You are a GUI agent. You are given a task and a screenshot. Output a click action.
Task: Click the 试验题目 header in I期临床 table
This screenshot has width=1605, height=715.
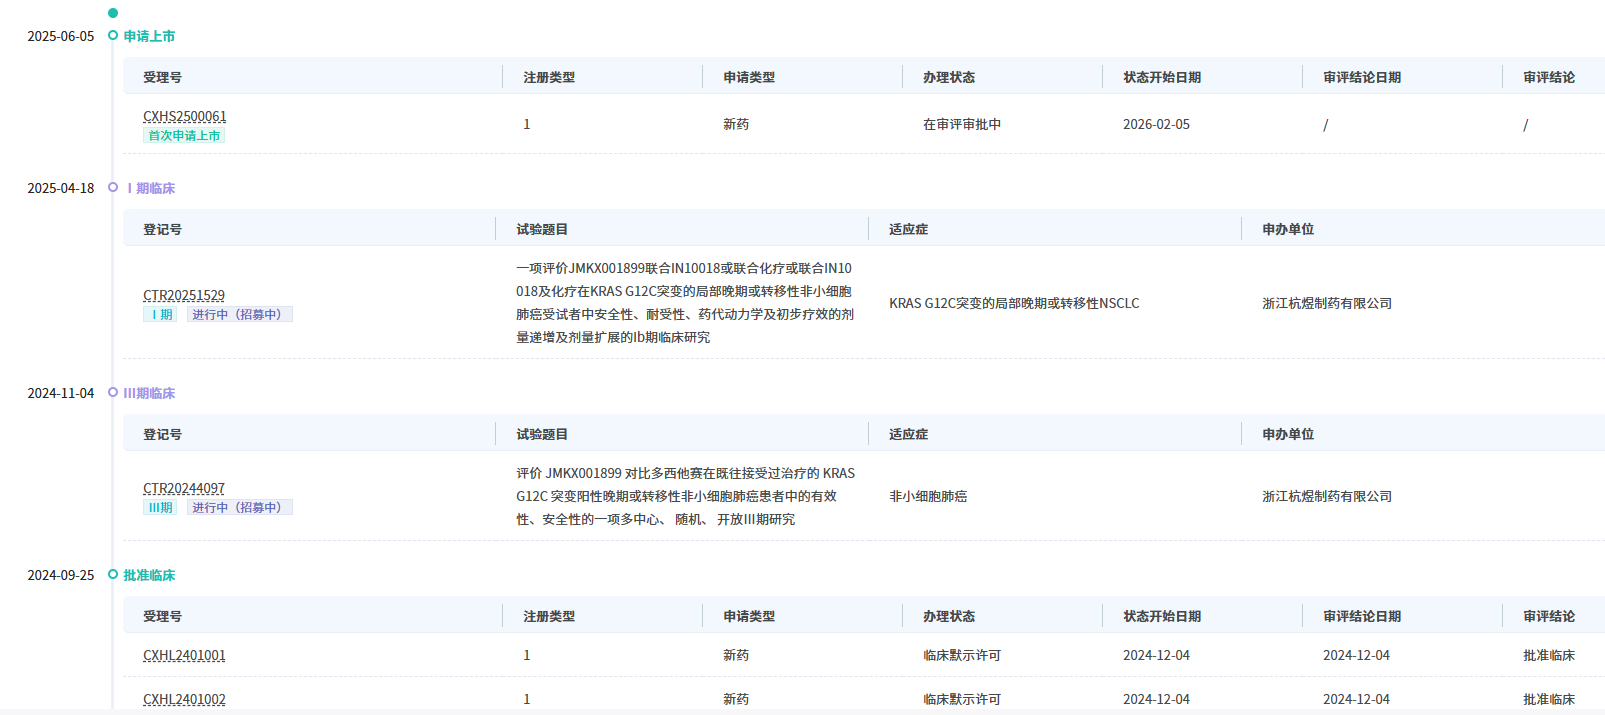(x=542, y=229)
